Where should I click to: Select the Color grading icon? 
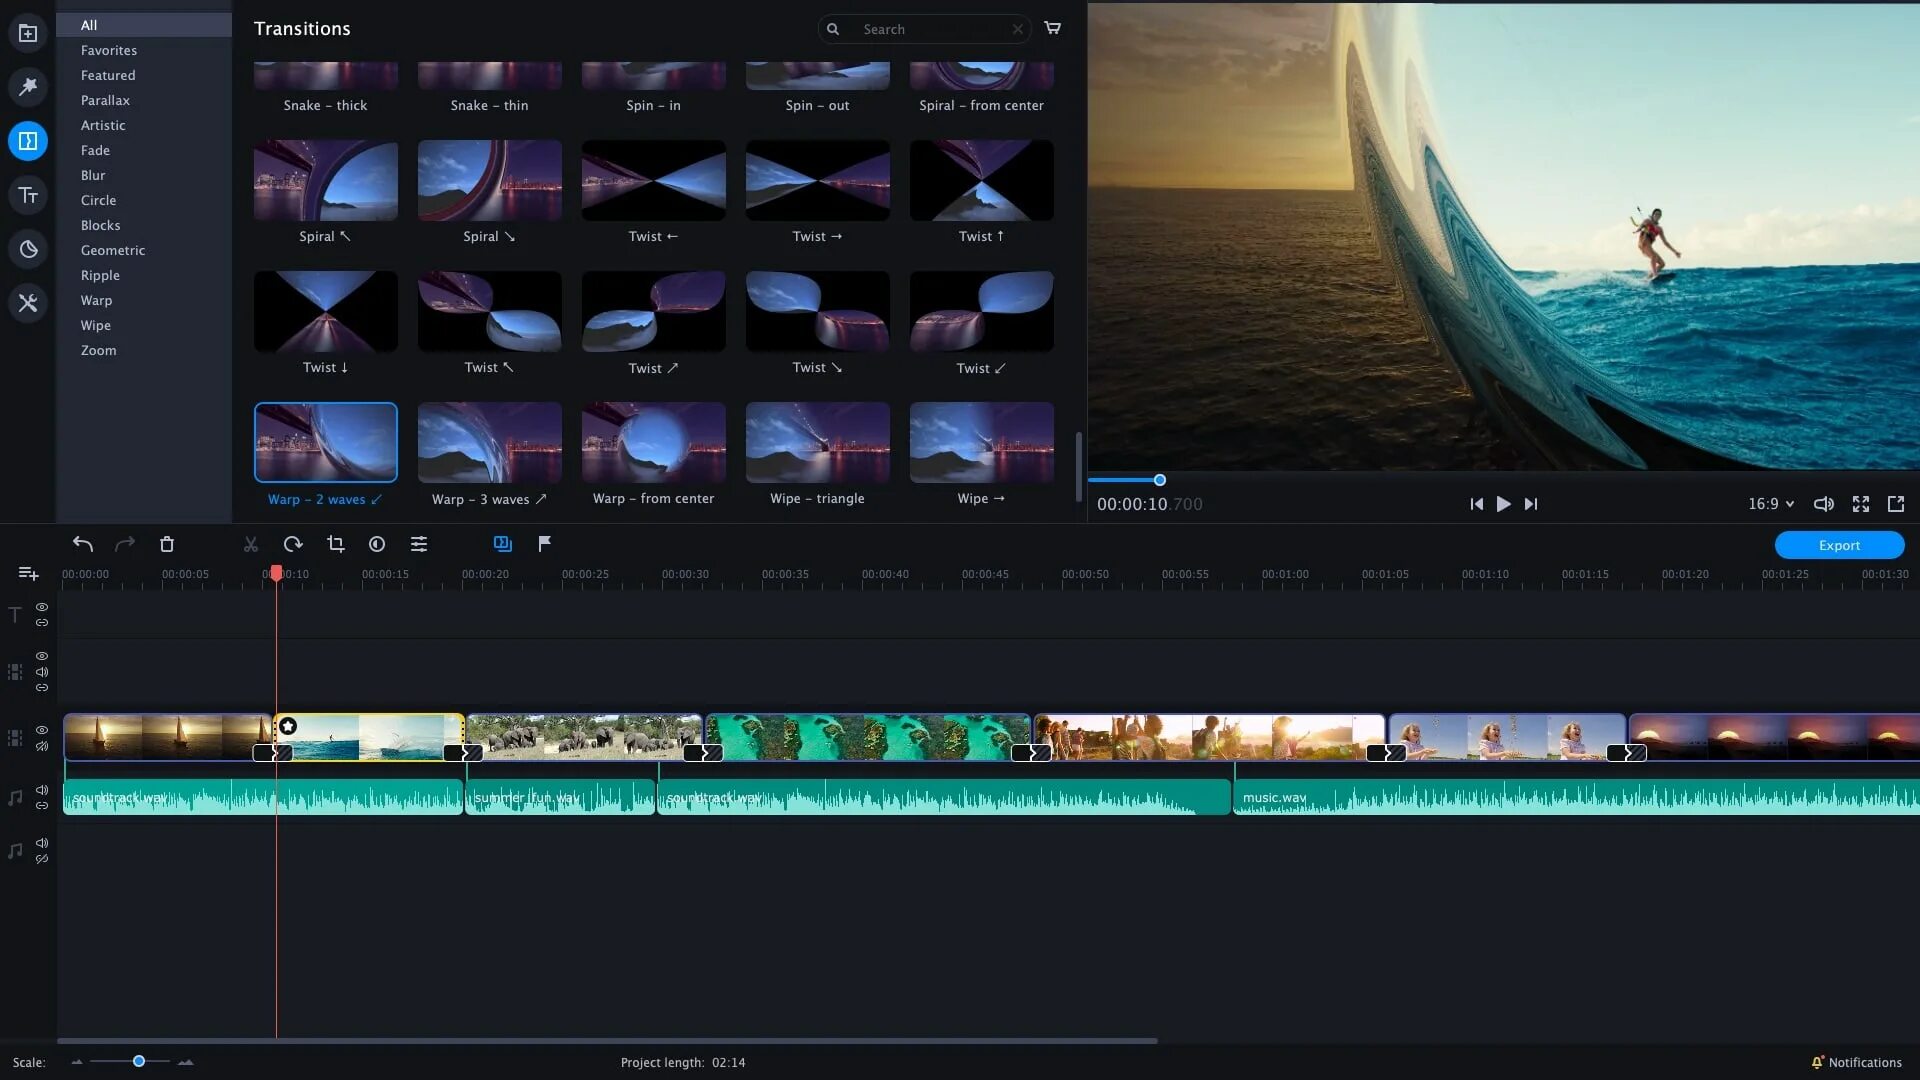tap(28, 249)
